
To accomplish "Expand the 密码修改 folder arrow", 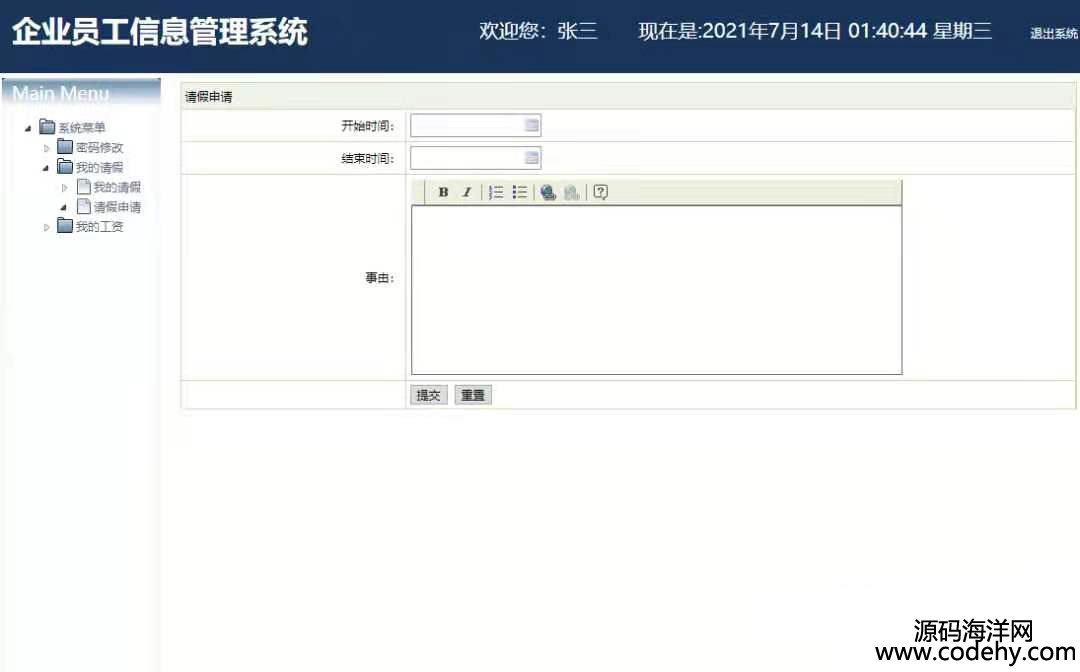I will 46,148.
